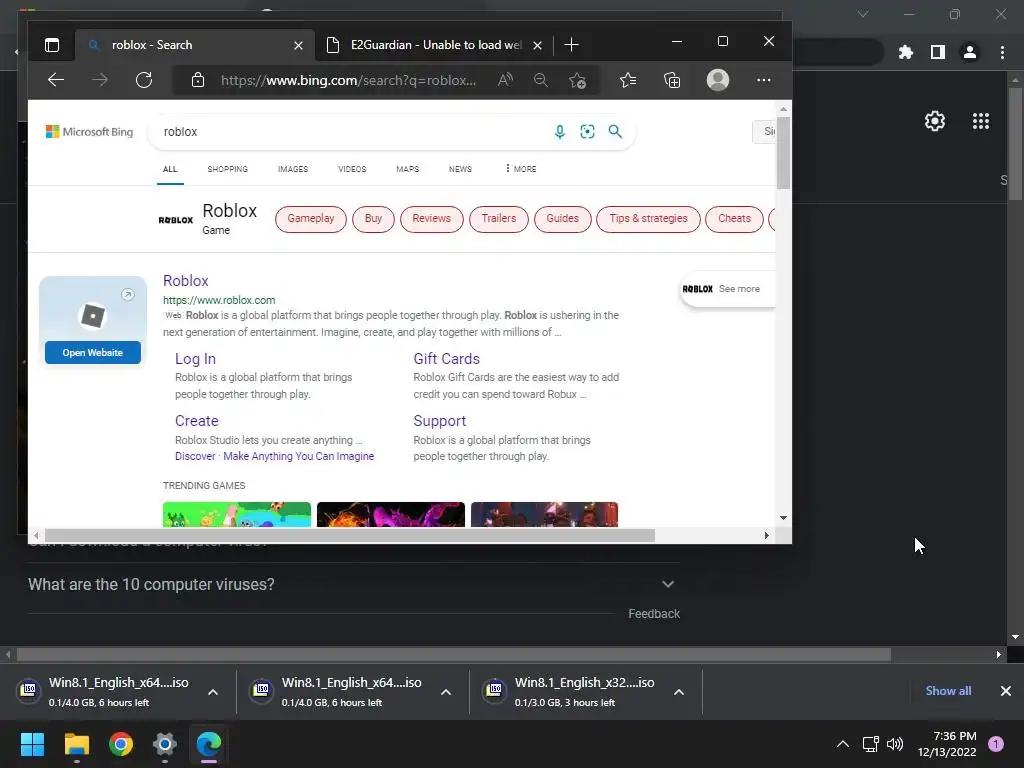
Task: Open new tab in Edge
Action: tap(571, 45)
